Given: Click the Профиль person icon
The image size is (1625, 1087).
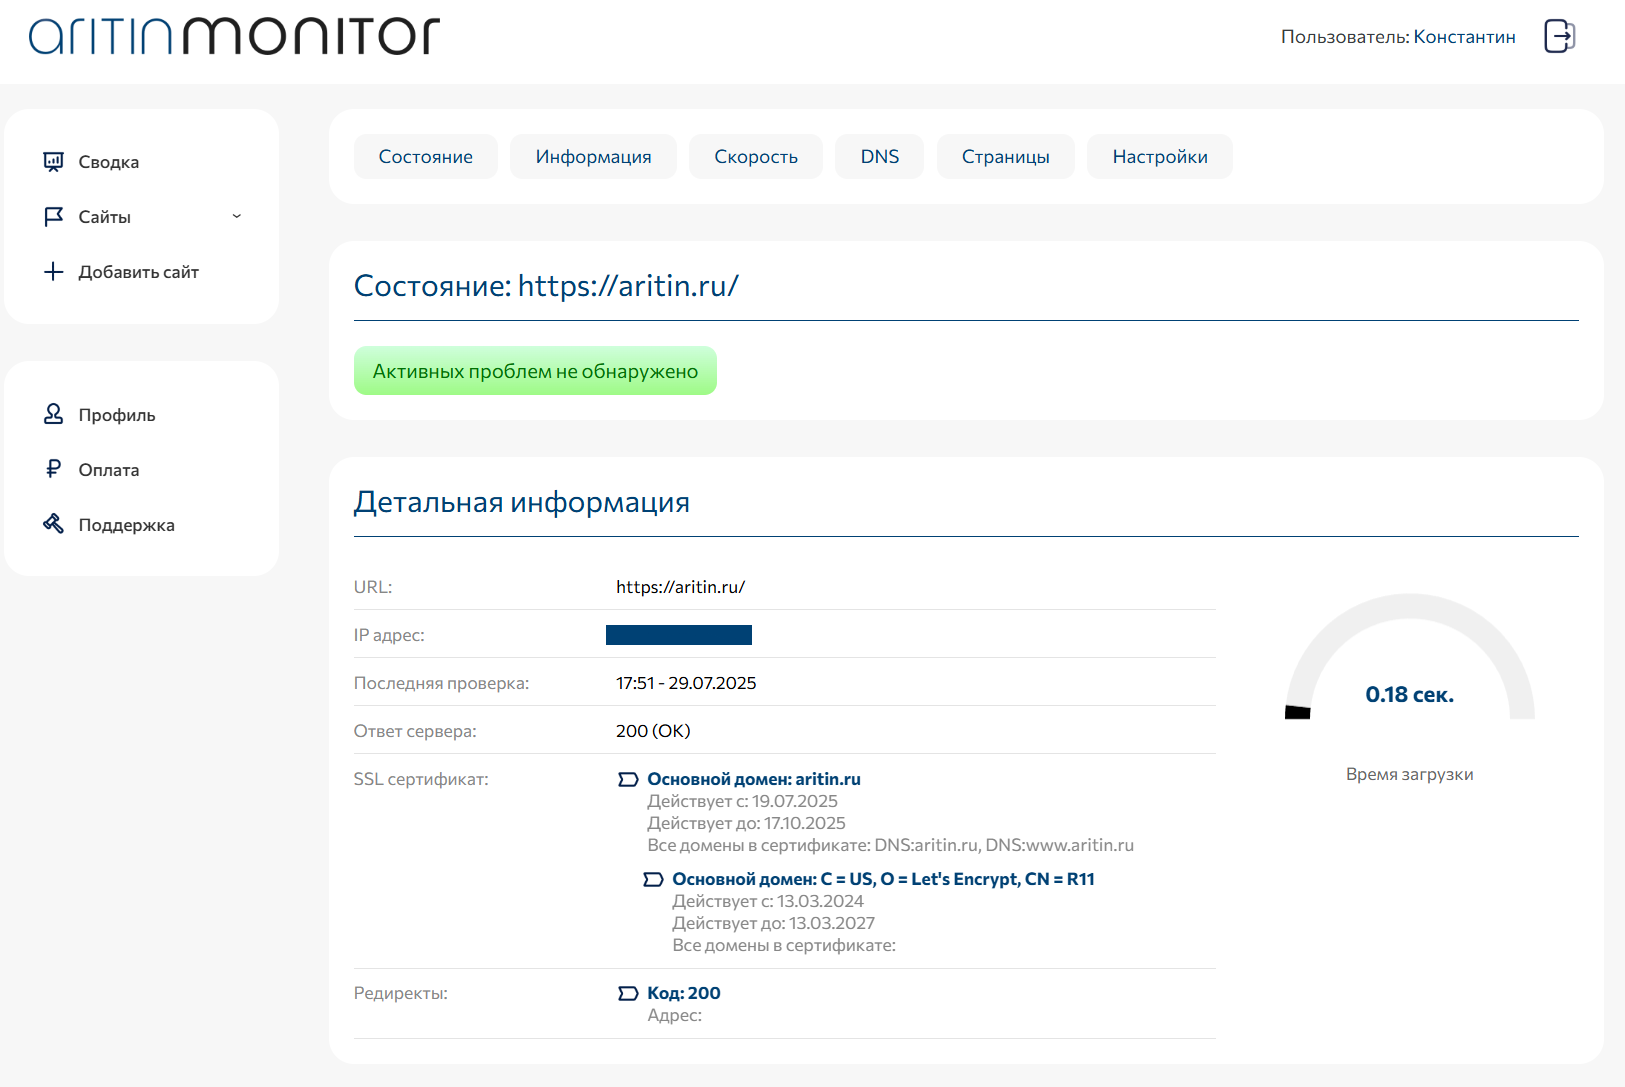Looking at the screenshot, I should 54,414.
